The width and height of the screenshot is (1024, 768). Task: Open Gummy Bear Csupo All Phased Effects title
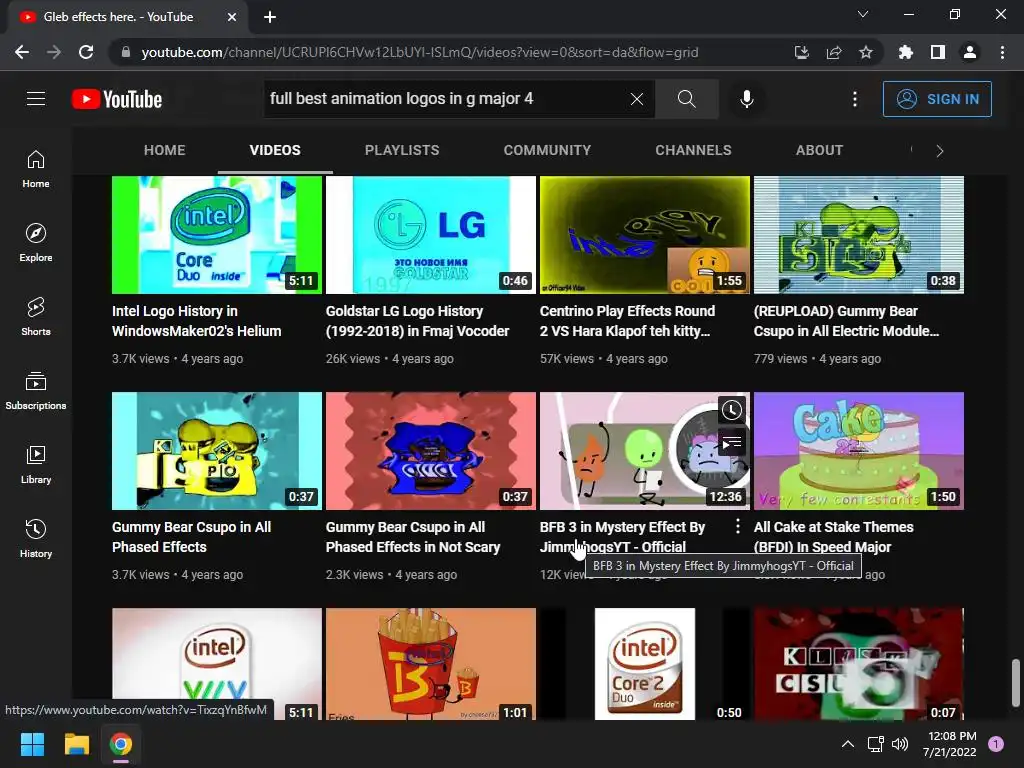click(191, 537)
